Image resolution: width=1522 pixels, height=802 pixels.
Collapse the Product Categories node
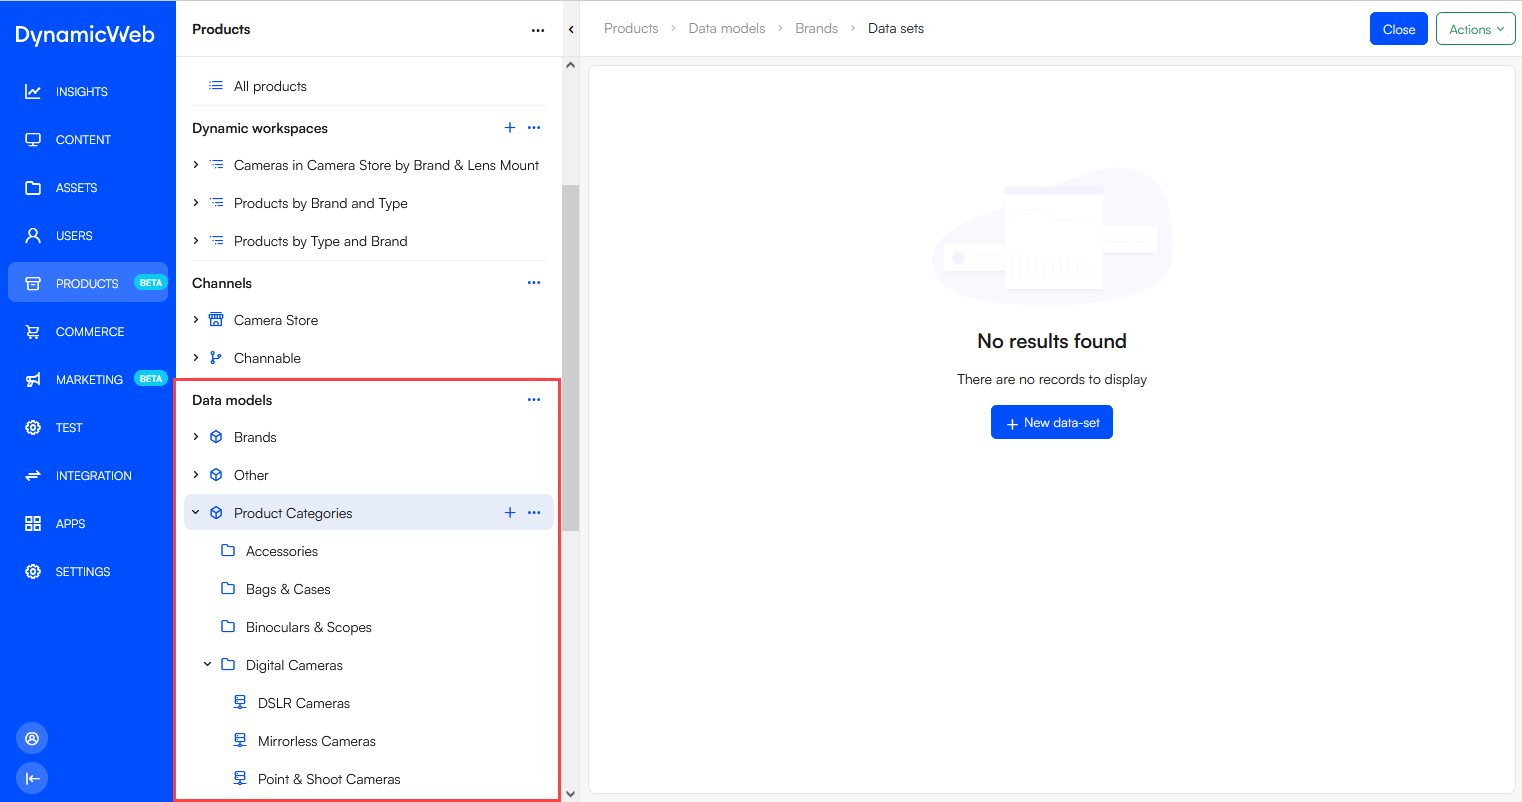pyautogui.click(x=196, y=513)
